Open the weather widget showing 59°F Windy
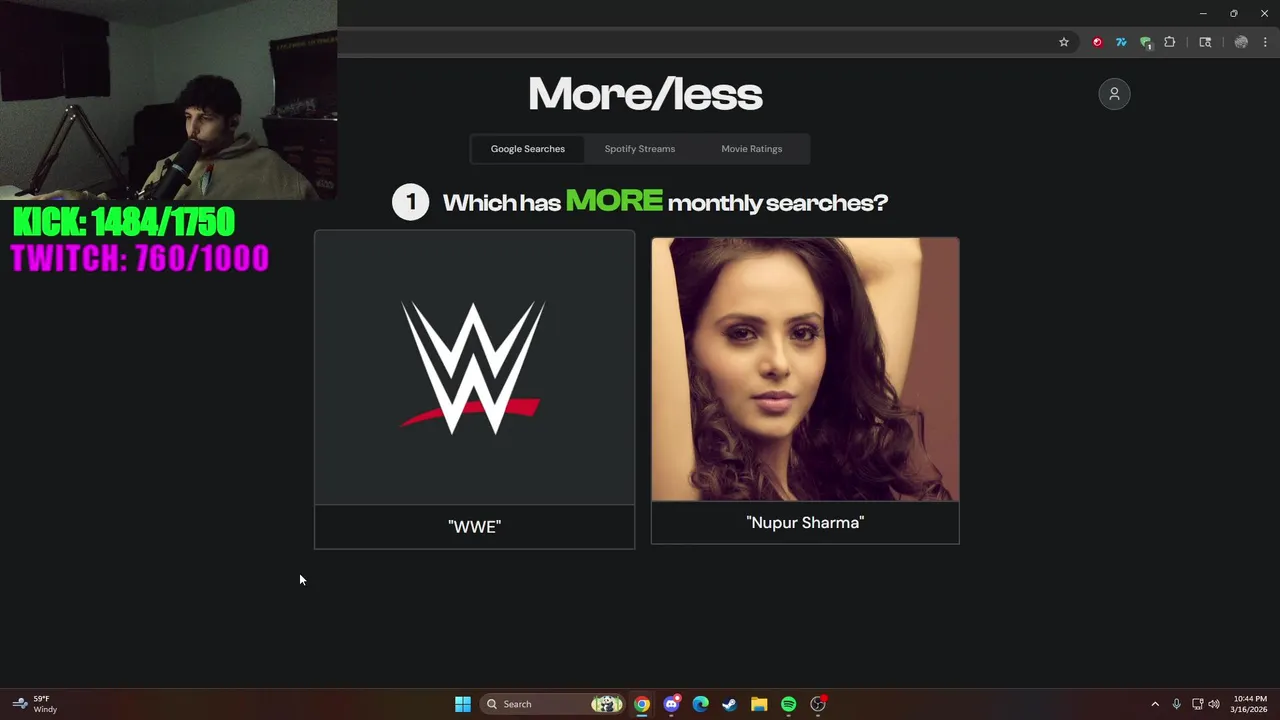Viewport: 1280px width, 720px height. click(x=35, y=704)
